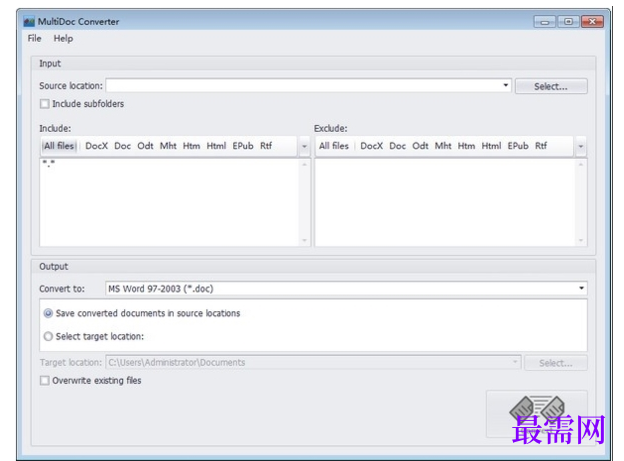Click inside the Include patterns text area

[169, 202]
